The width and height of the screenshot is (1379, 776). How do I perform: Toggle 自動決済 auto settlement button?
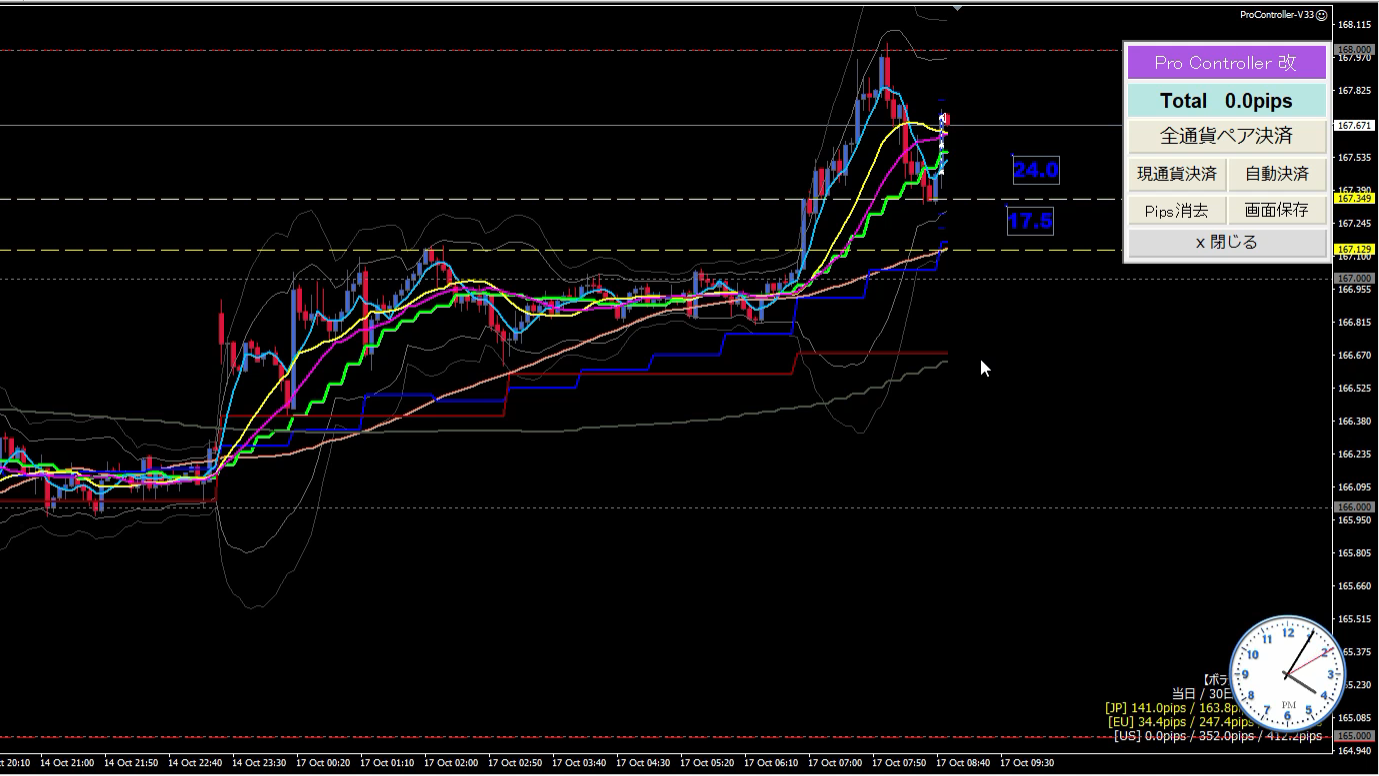tap(1277, 174)
